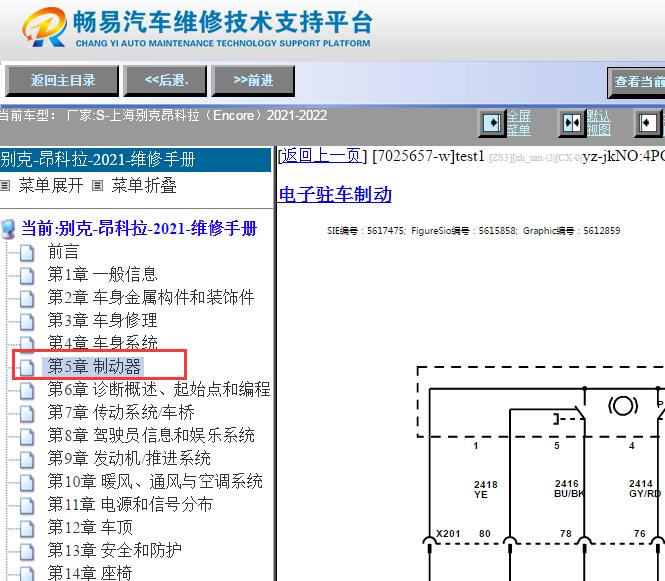Open the 电子驻车制动 link
The width and height of the screenshot is (665, 581).
pyautogui.click(x=335, y=194)
